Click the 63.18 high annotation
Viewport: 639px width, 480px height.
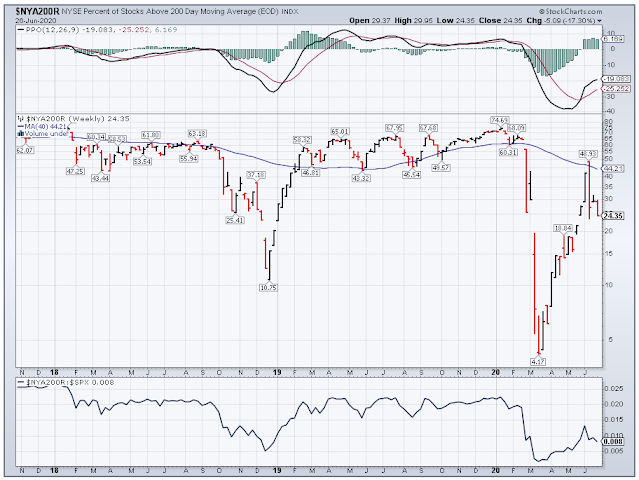coord(197,134)
